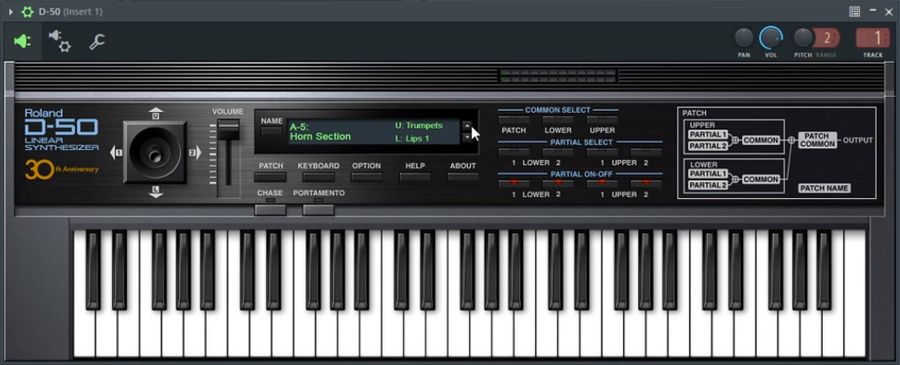Image resolution: width=900 pixels, height=365 pixels.
Task: Push joystick right arrow marked 2
Action: coord(195,153)
